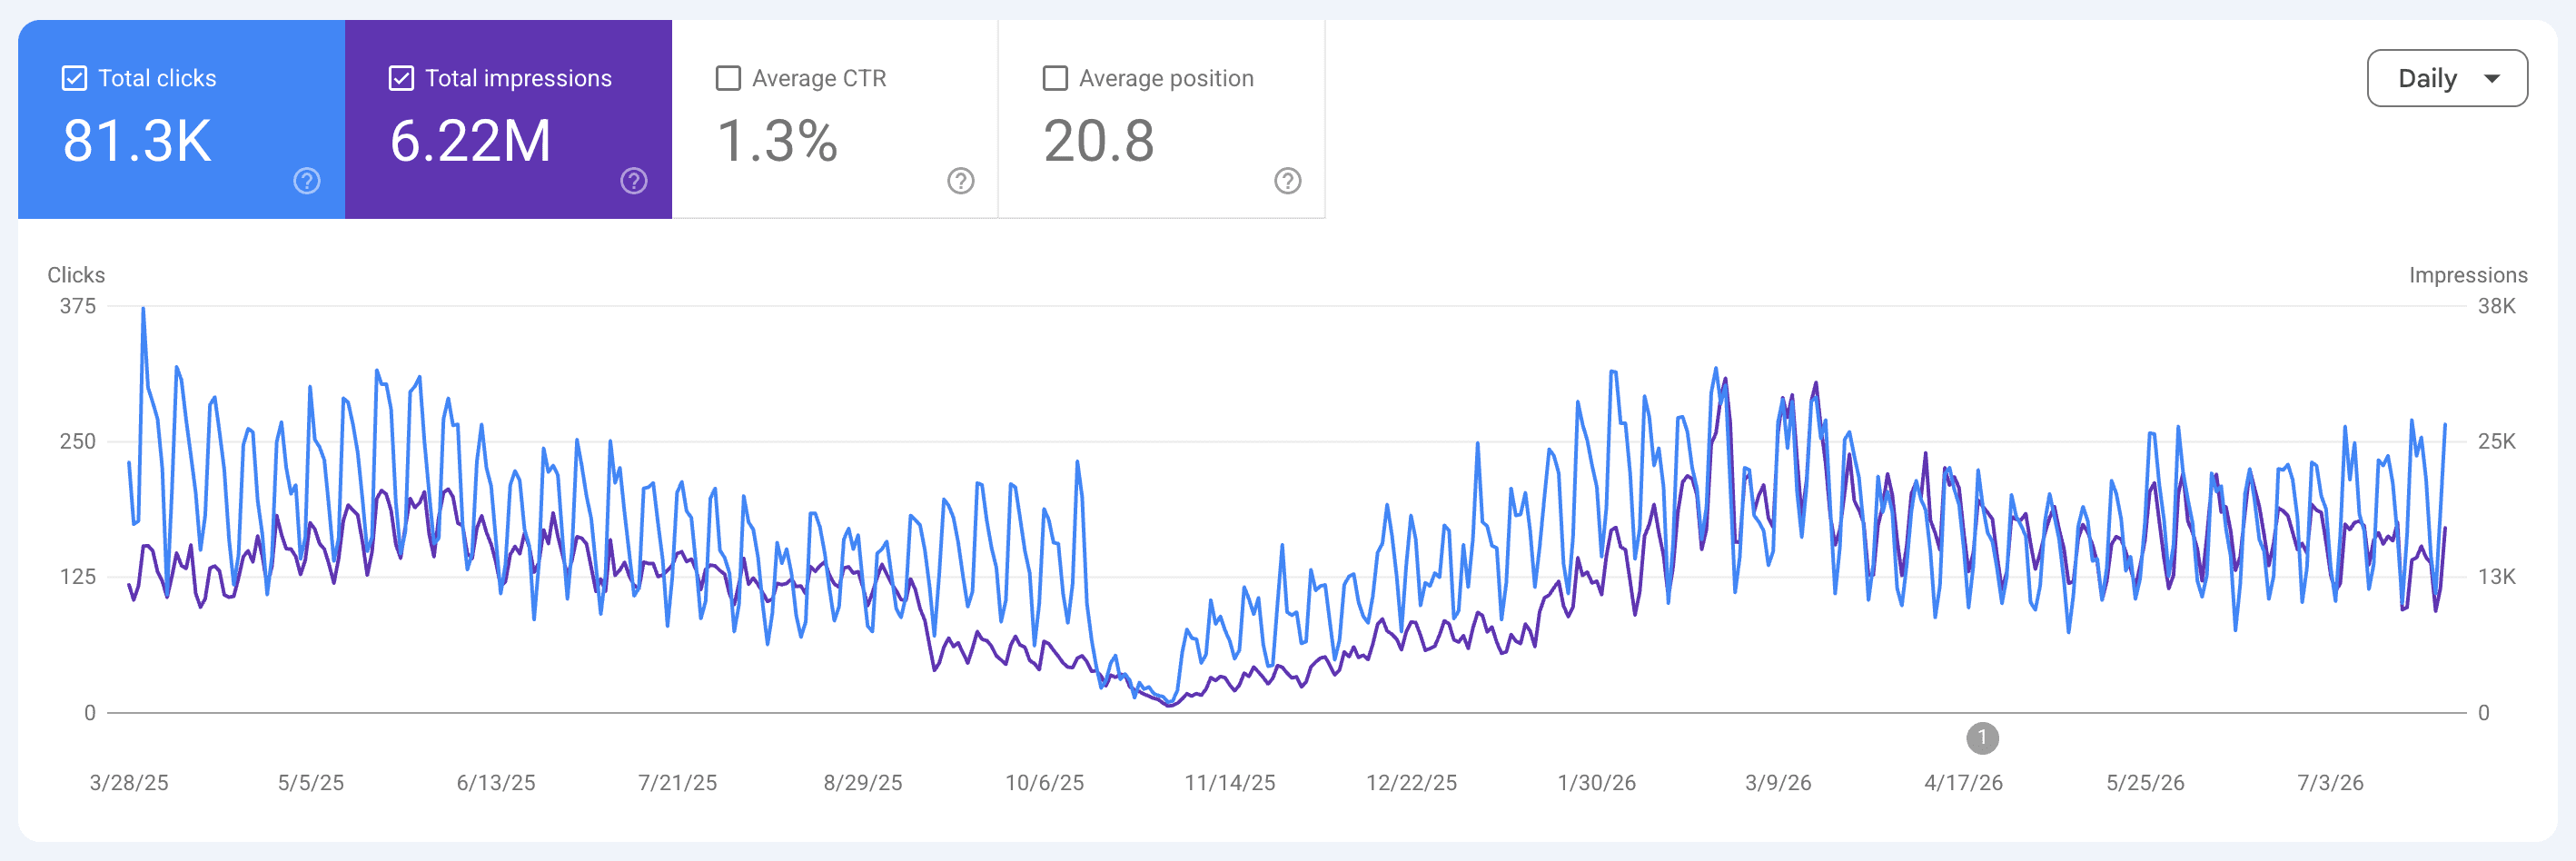The image size is (2576, 861).
Task: Open help icon on Average CTR card
Action: pos(961,181)
